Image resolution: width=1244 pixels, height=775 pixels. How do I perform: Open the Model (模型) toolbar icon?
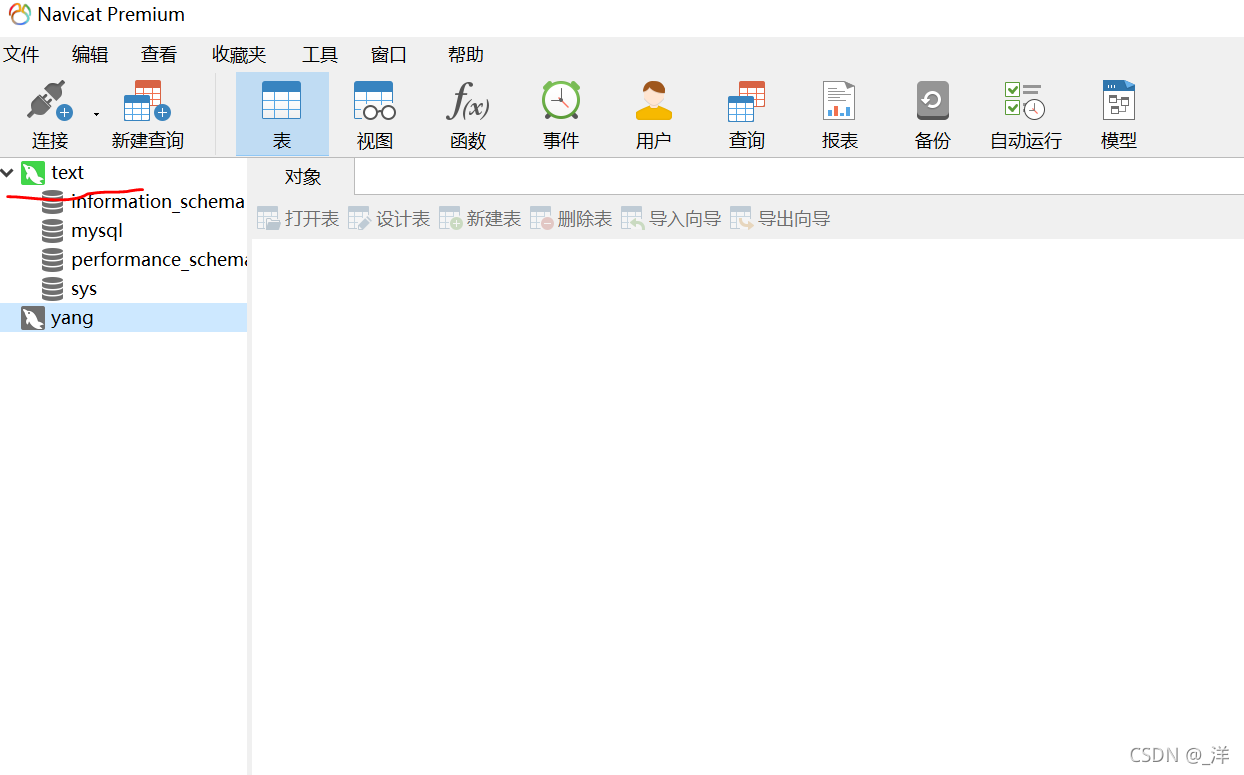click(1119, 101)
